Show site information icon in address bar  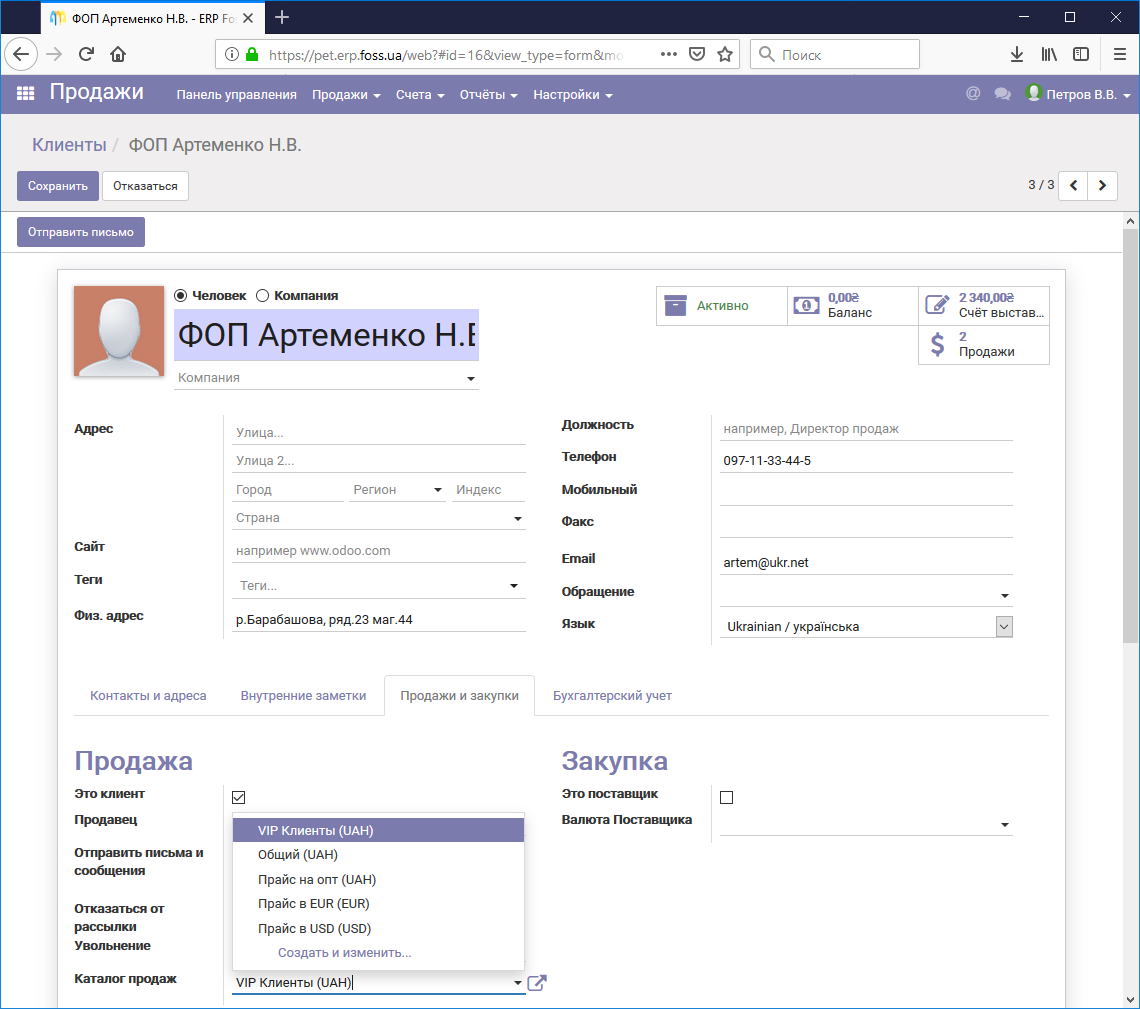point(231,55)
